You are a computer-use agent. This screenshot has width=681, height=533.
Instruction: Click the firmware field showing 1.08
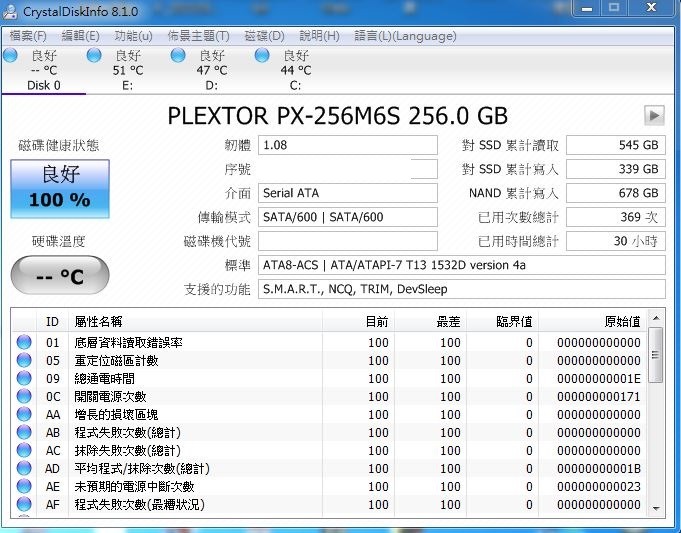tap(347, 145)
